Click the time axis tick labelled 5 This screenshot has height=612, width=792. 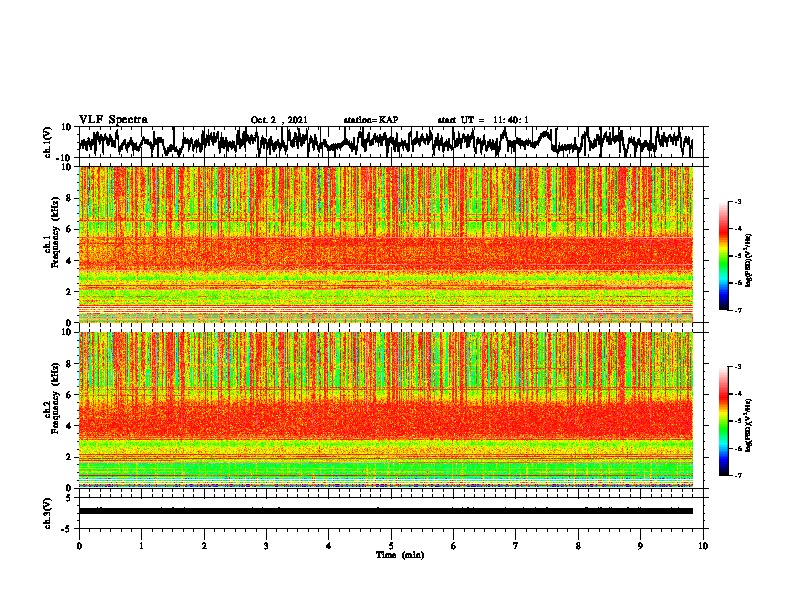(x=391, y=546)
